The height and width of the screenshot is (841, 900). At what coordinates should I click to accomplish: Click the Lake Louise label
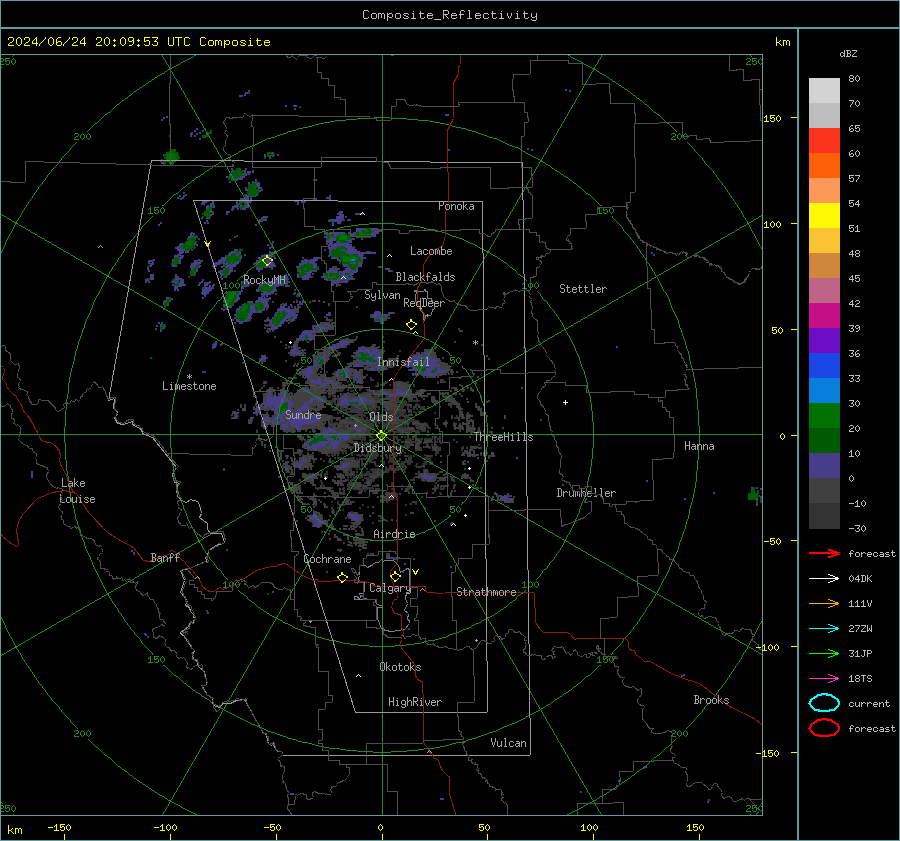tap(77, 491)
